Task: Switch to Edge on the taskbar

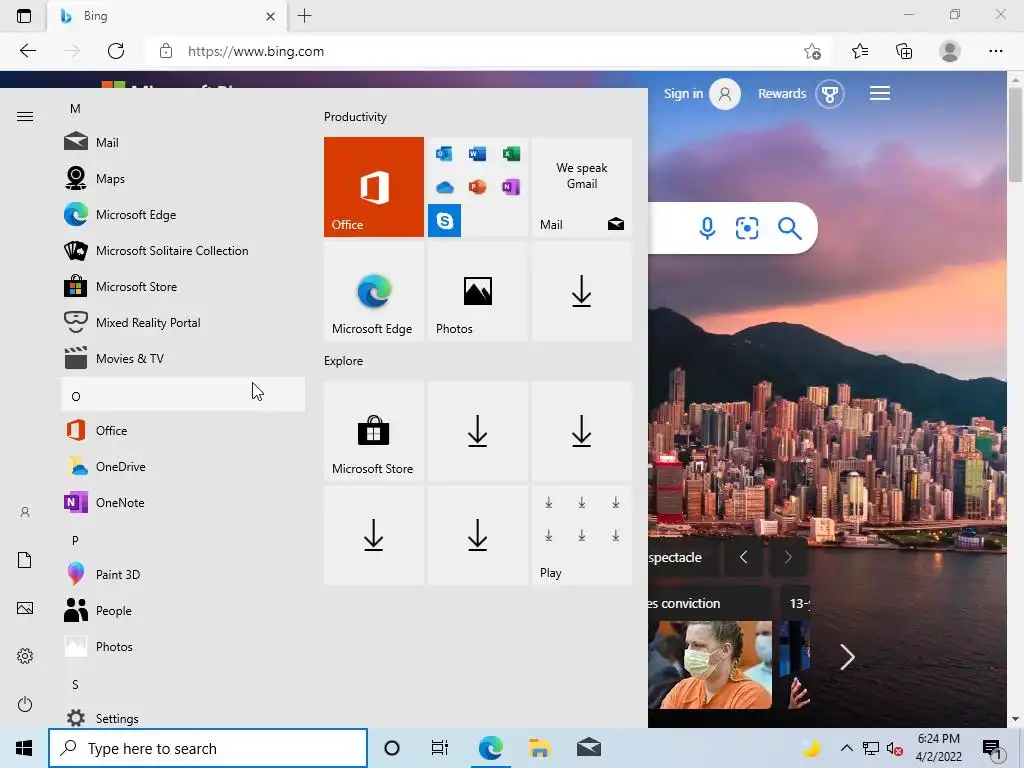Action: [x=490, y=748]
